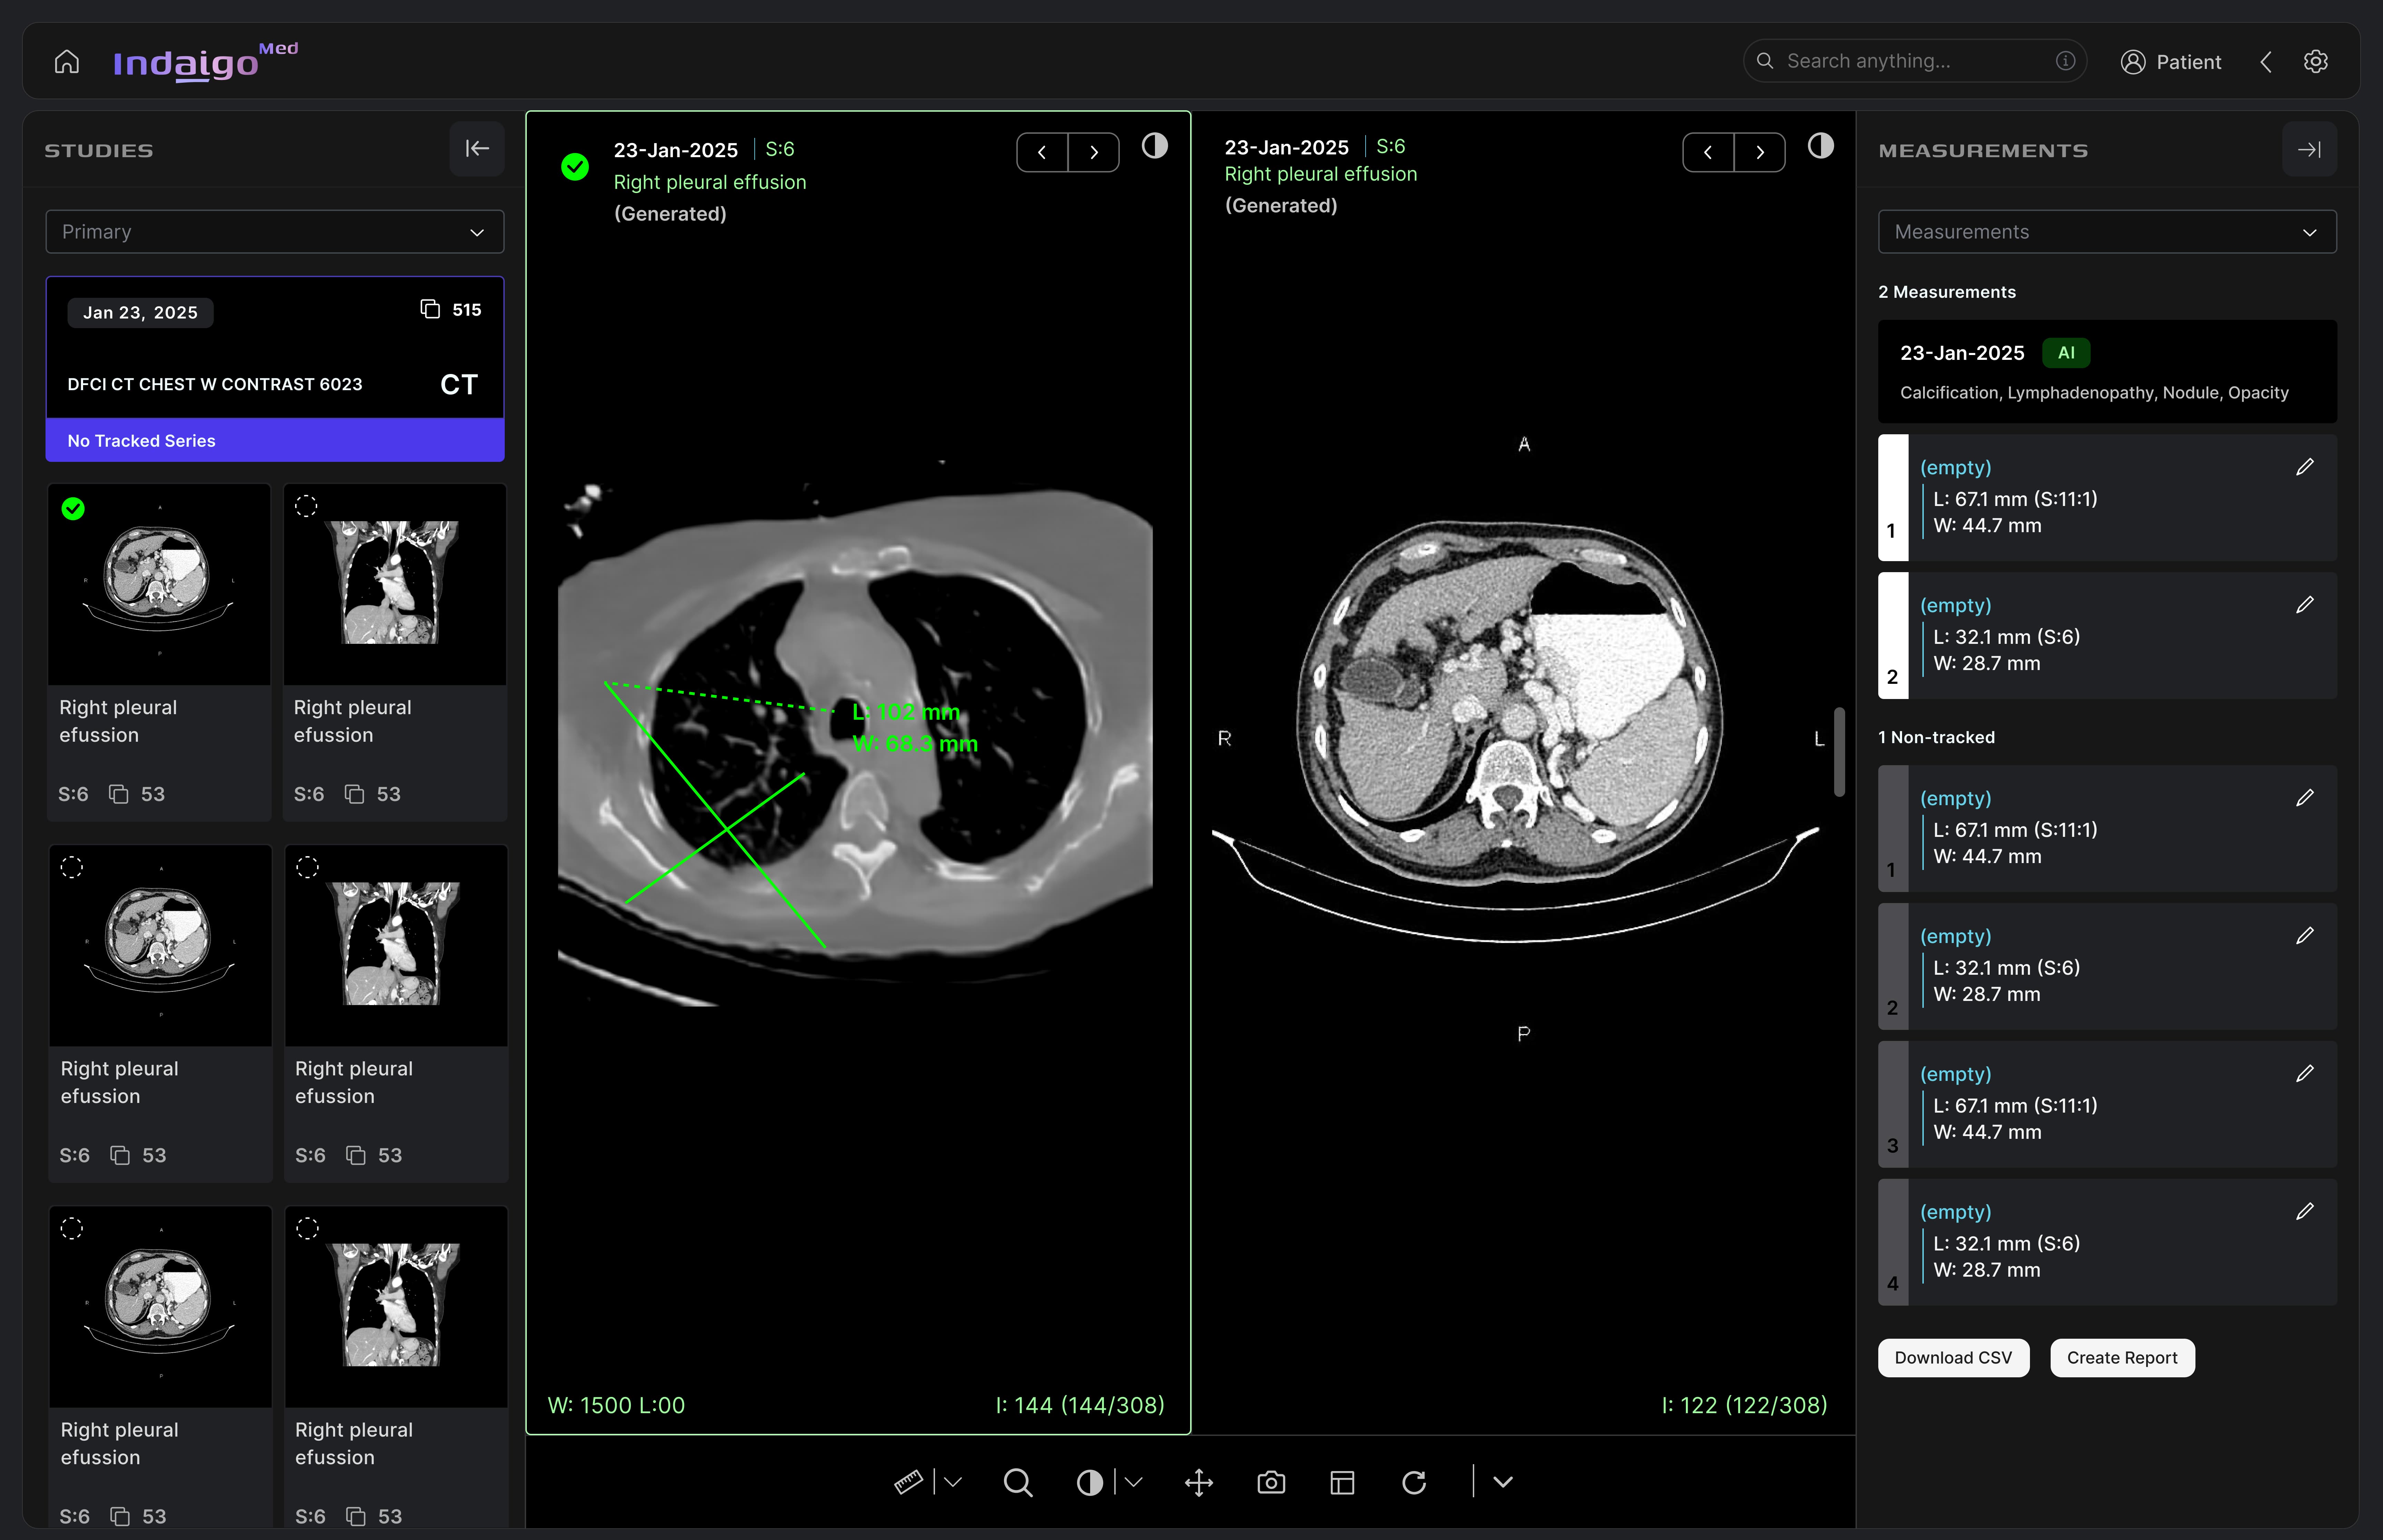
Task: Toggle tracking circle on first coronal thumbnail
Action: click(x=306, y=506)
